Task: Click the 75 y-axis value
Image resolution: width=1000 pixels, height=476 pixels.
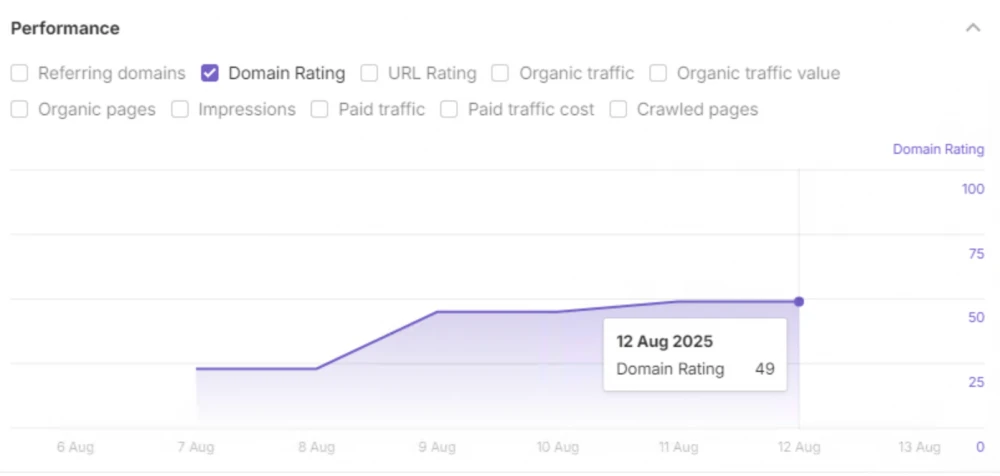Action: [976, 254]
